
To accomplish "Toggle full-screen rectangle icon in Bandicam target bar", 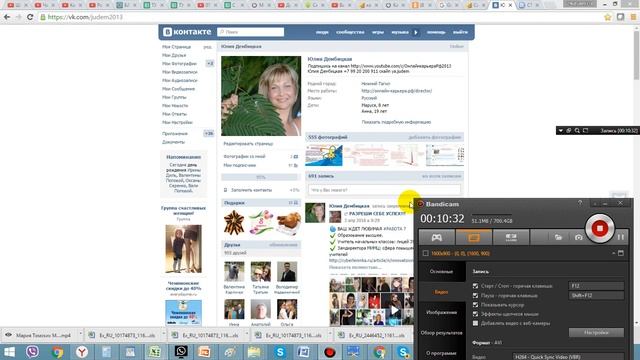I will pyautogui.click(x=621, y=253).
